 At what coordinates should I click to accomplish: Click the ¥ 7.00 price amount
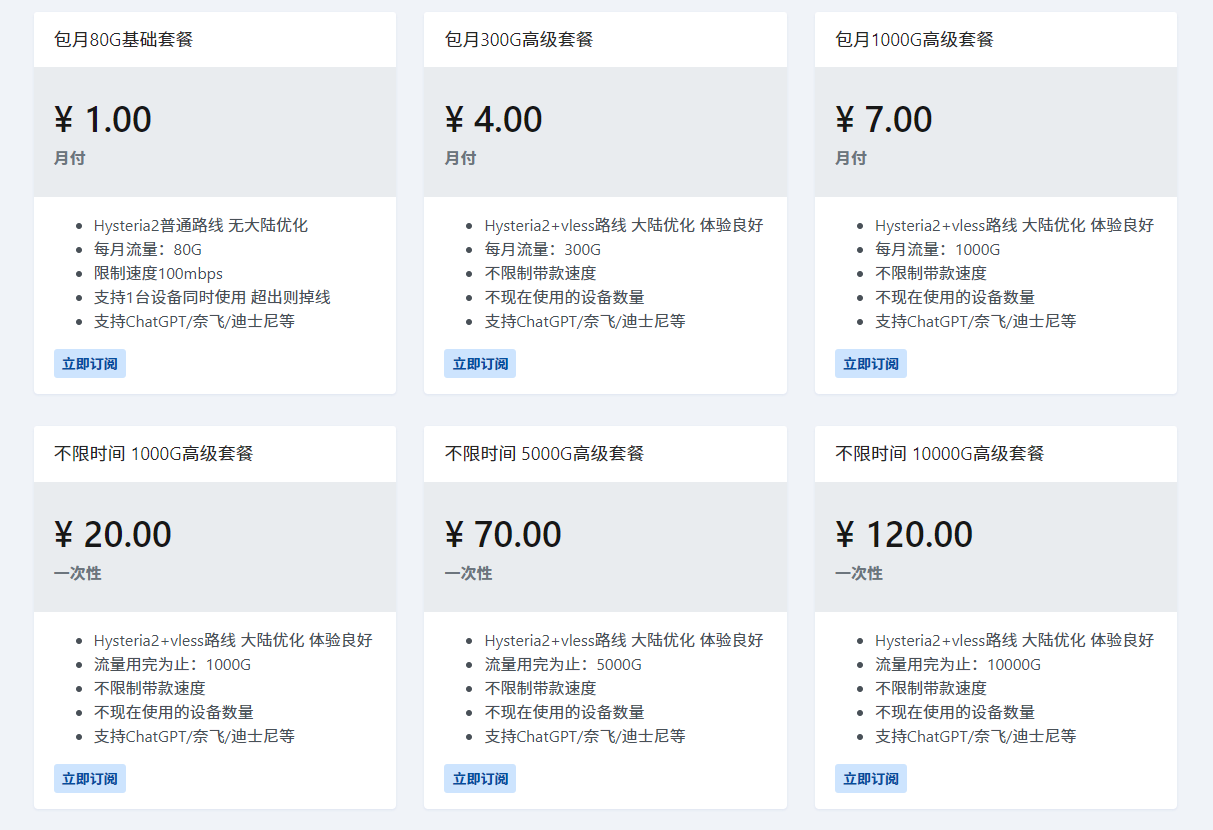[884, 120]
